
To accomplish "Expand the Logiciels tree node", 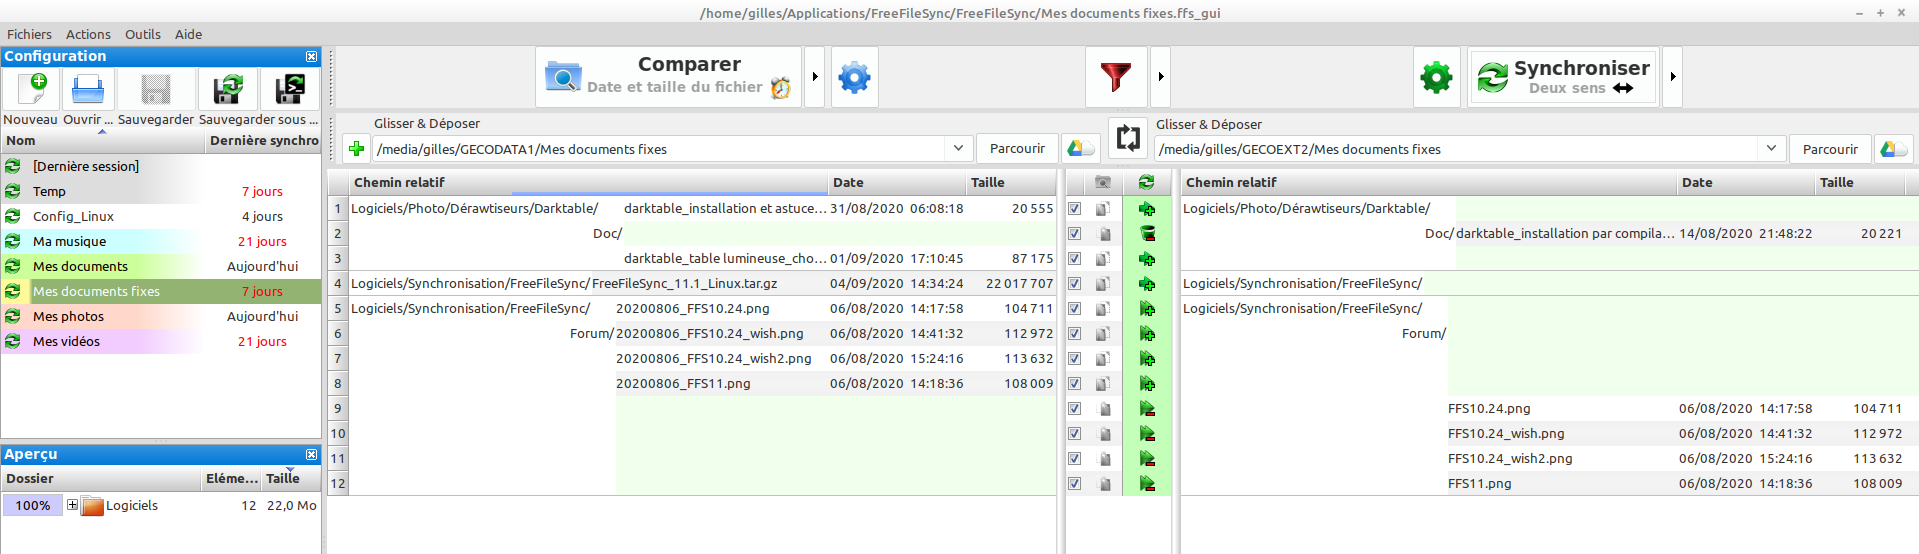I will (72, 506).
